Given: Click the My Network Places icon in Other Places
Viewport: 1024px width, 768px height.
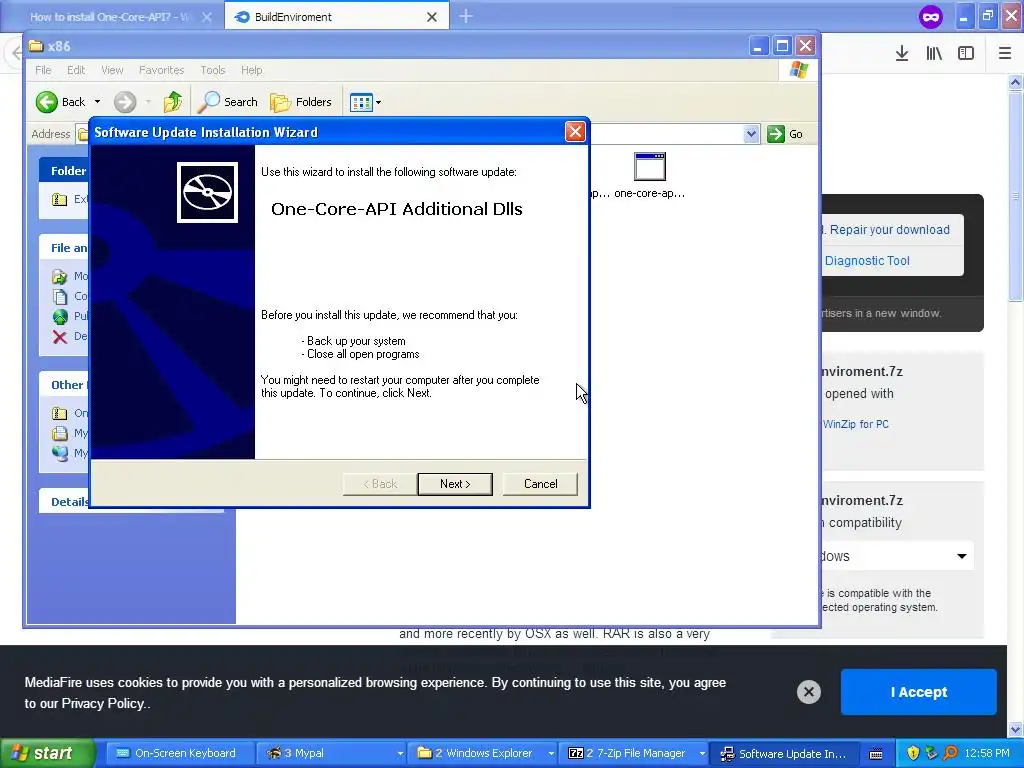Looking at the screenshot, I should point(60,453).
